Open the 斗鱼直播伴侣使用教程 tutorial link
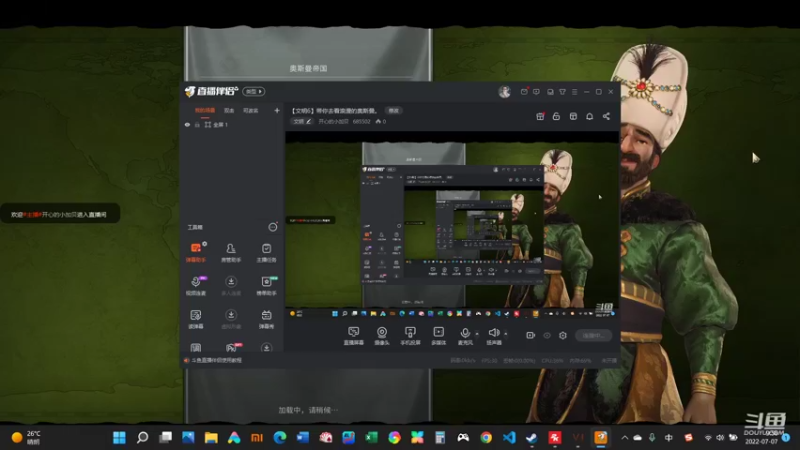Screen dimensions: 800x450 216,360
